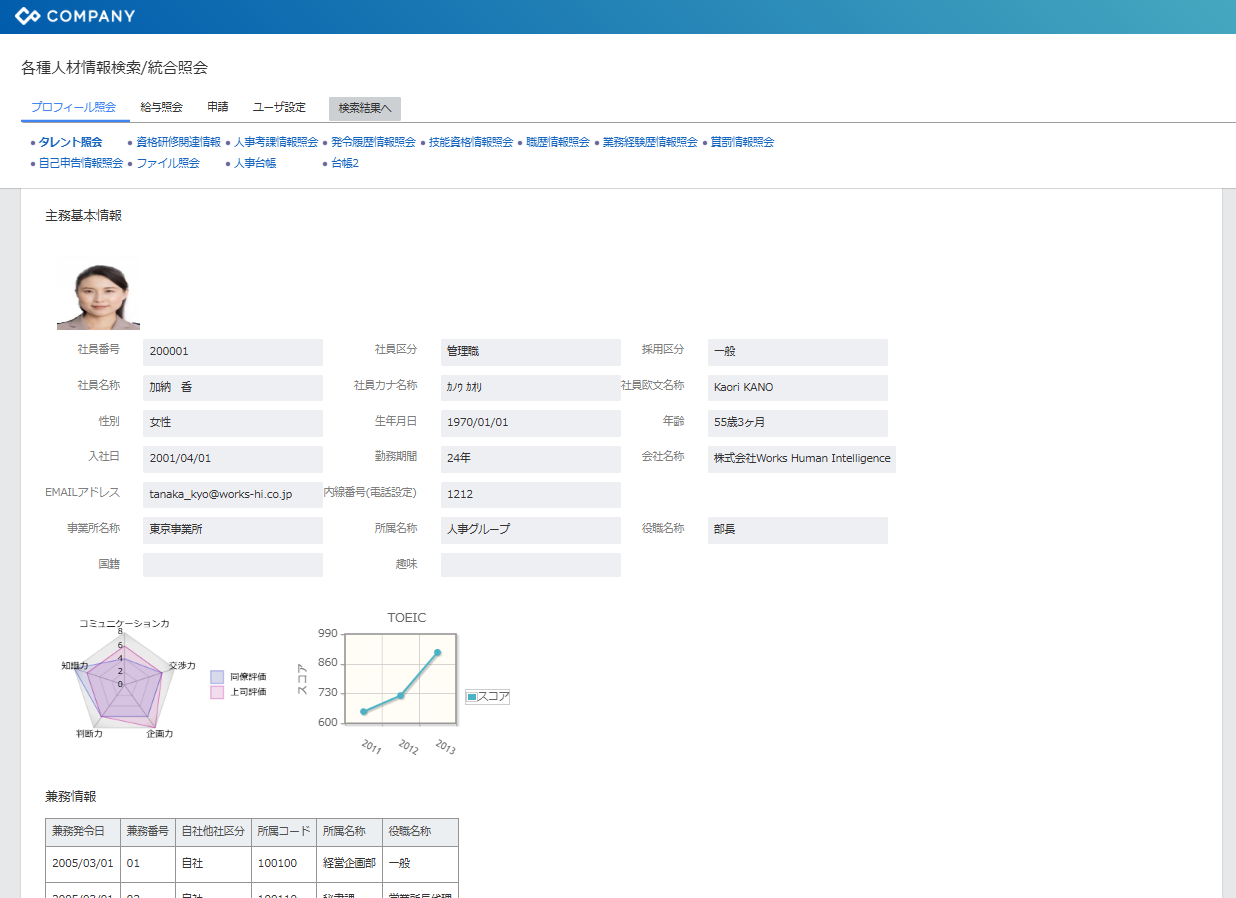Go to the プロフィール照会 tab
The height and width of the screenshot is (898, 1236).
click(73, 107)
